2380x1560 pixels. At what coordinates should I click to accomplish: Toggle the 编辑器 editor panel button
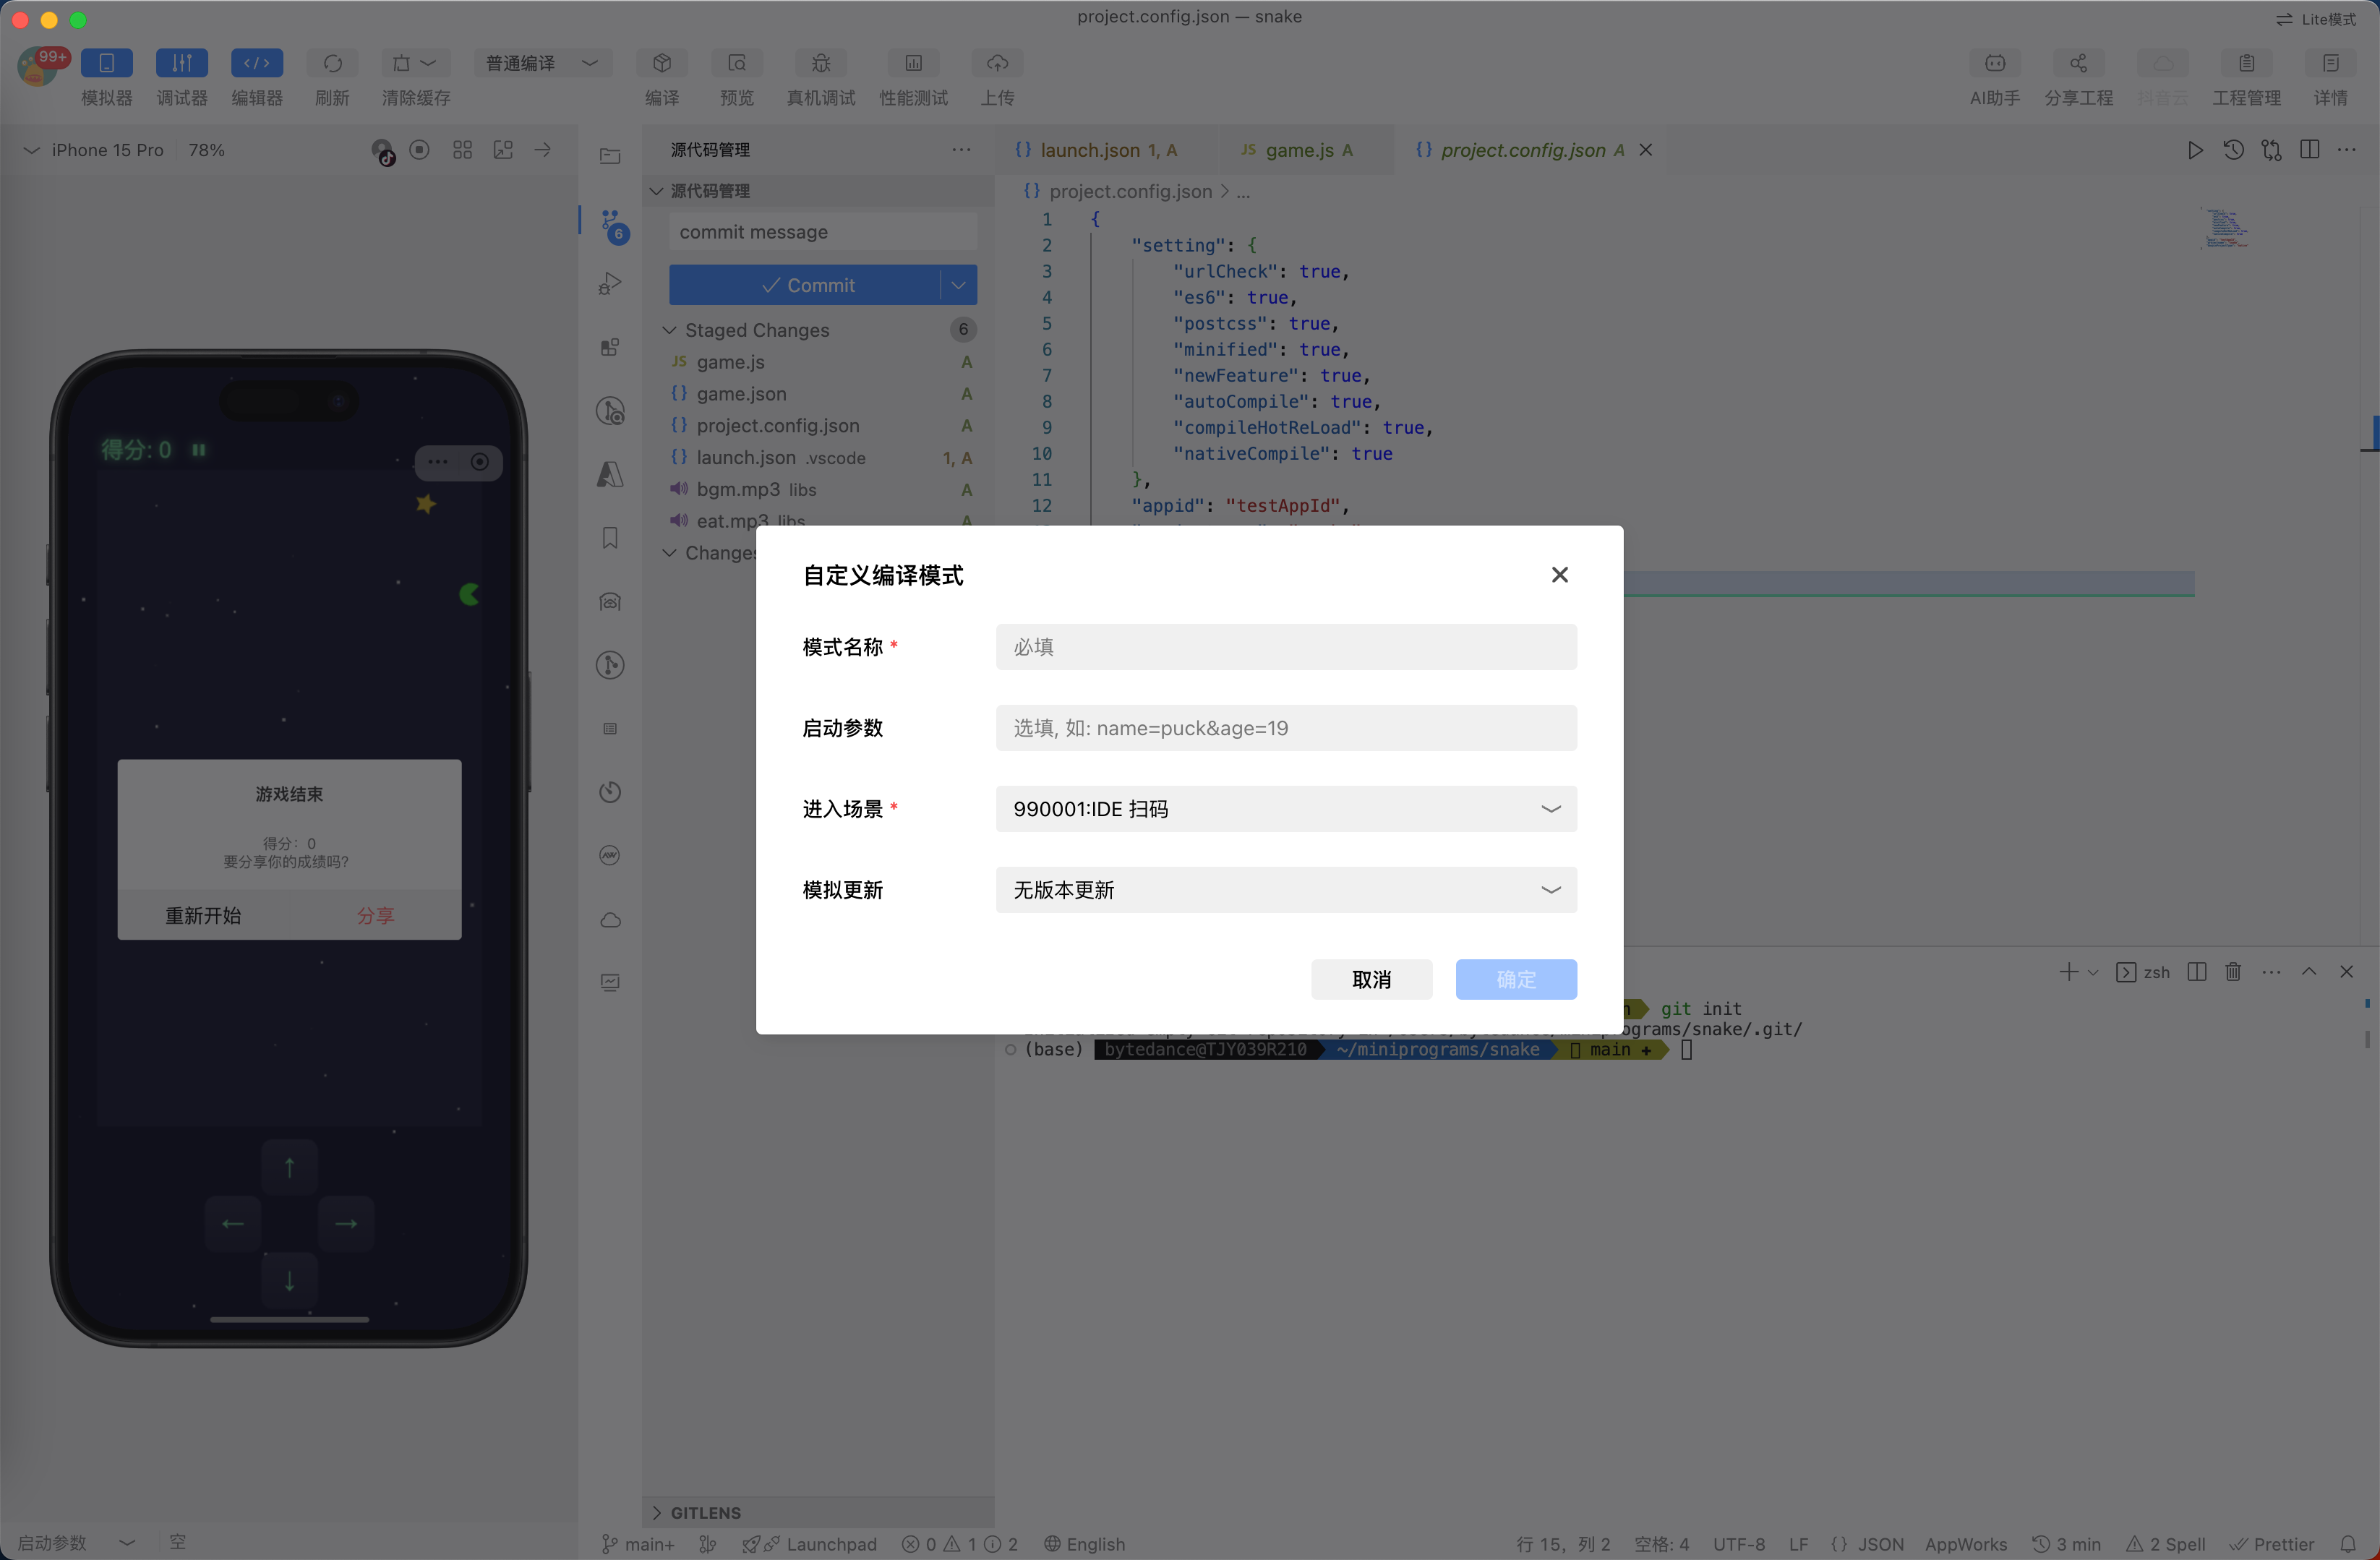pos(257,63)
